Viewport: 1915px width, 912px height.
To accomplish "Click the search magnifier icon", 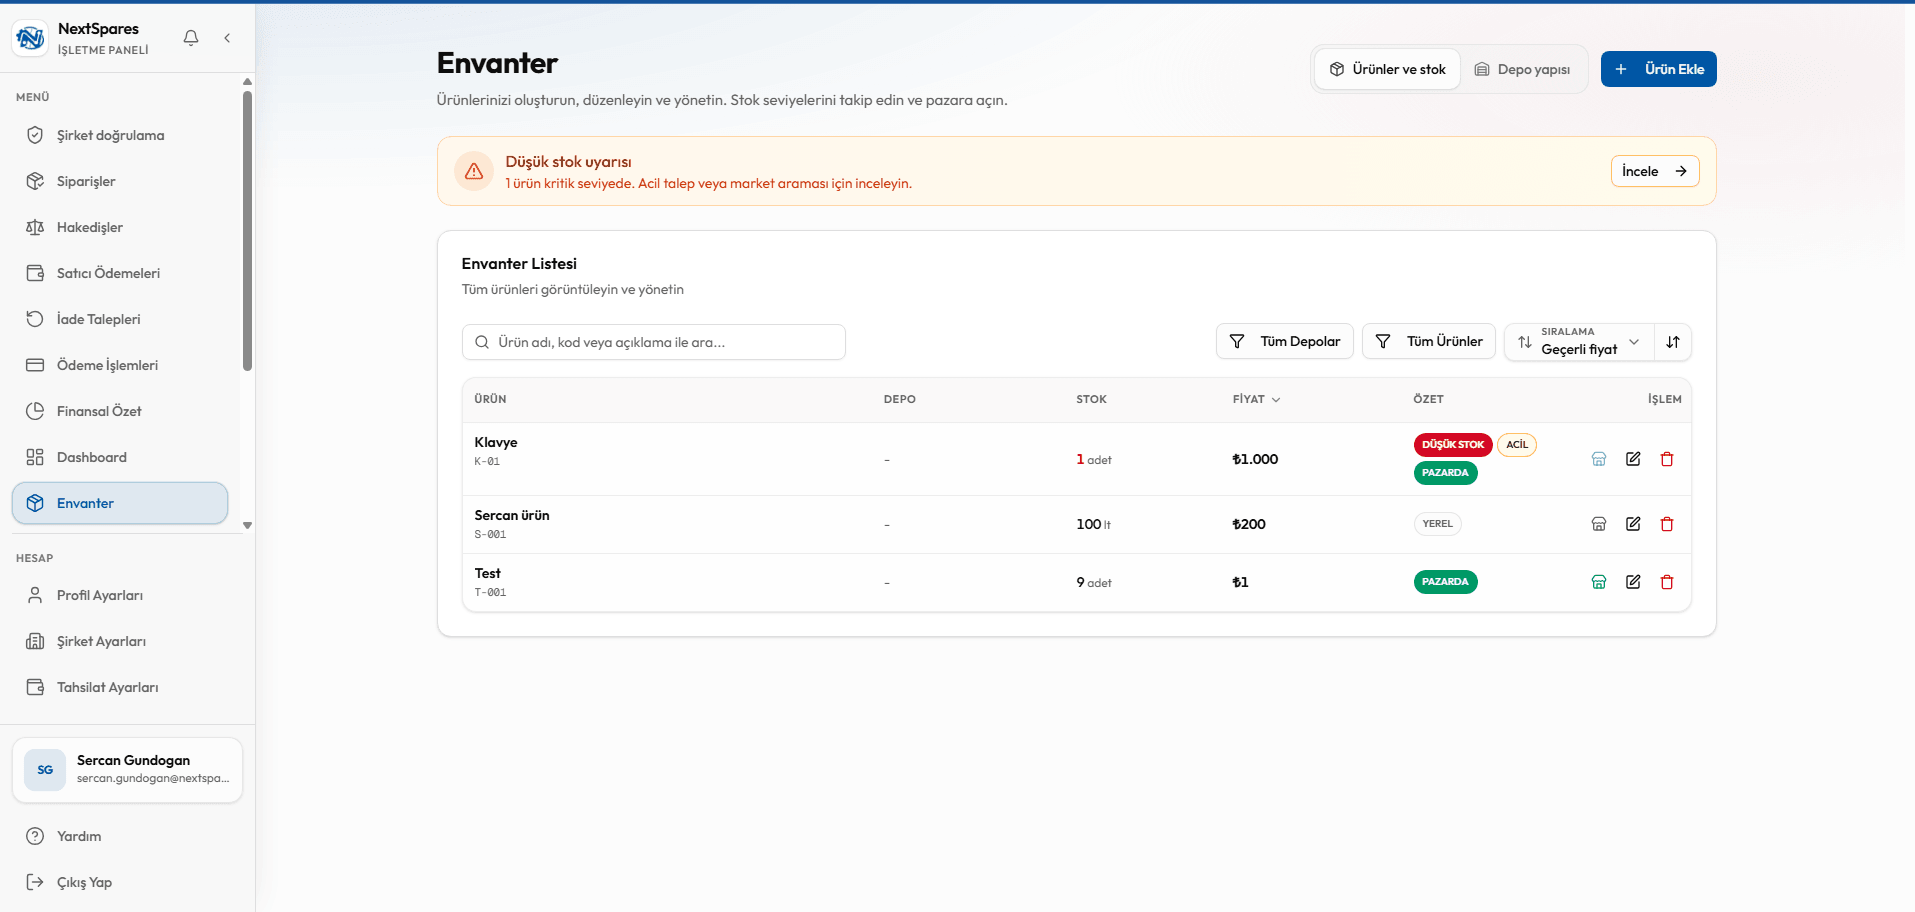I will pyautogui.click(x=482, y=342).
